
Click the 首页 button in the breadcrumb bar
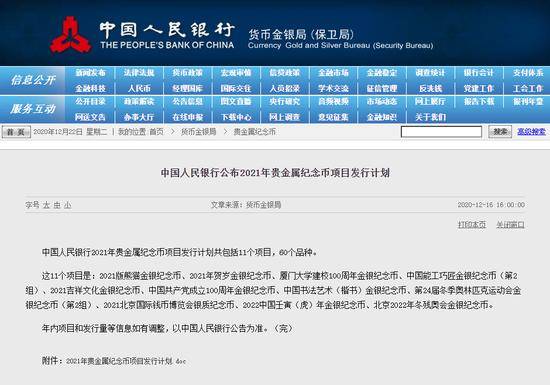[16, 132]
